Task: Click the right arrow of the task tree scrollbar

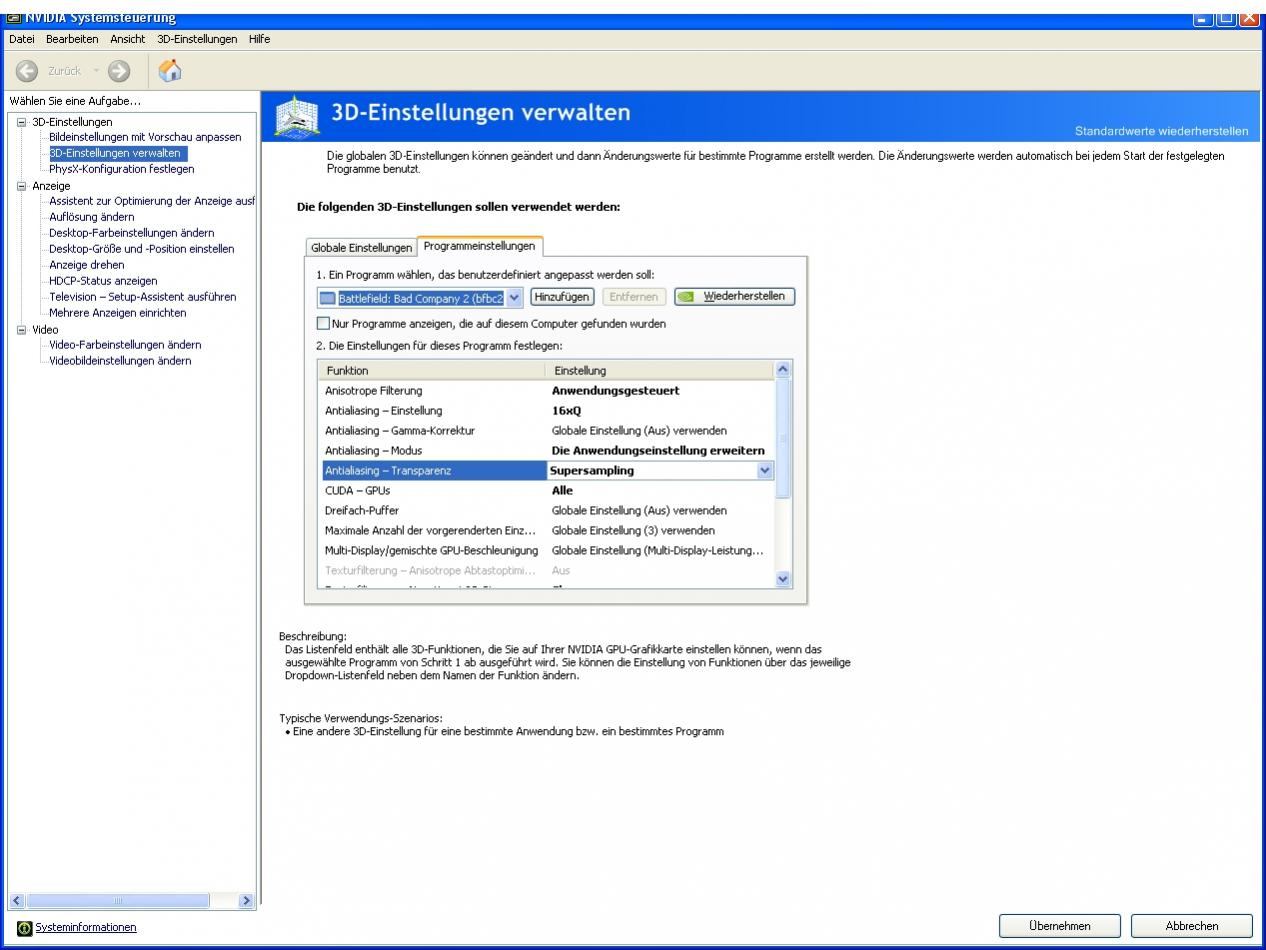Action: pyautogui.click(x=247, y=901)
